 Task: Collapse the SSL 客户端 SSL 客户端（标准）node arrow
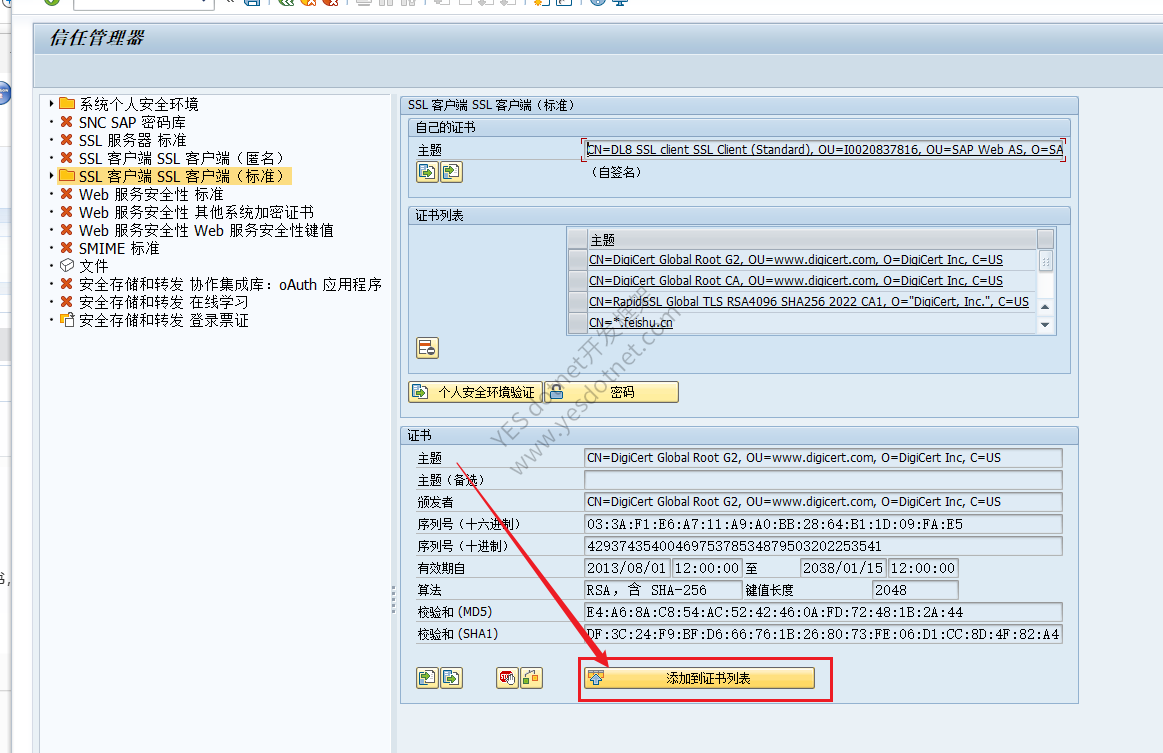(x=51, y=176)
